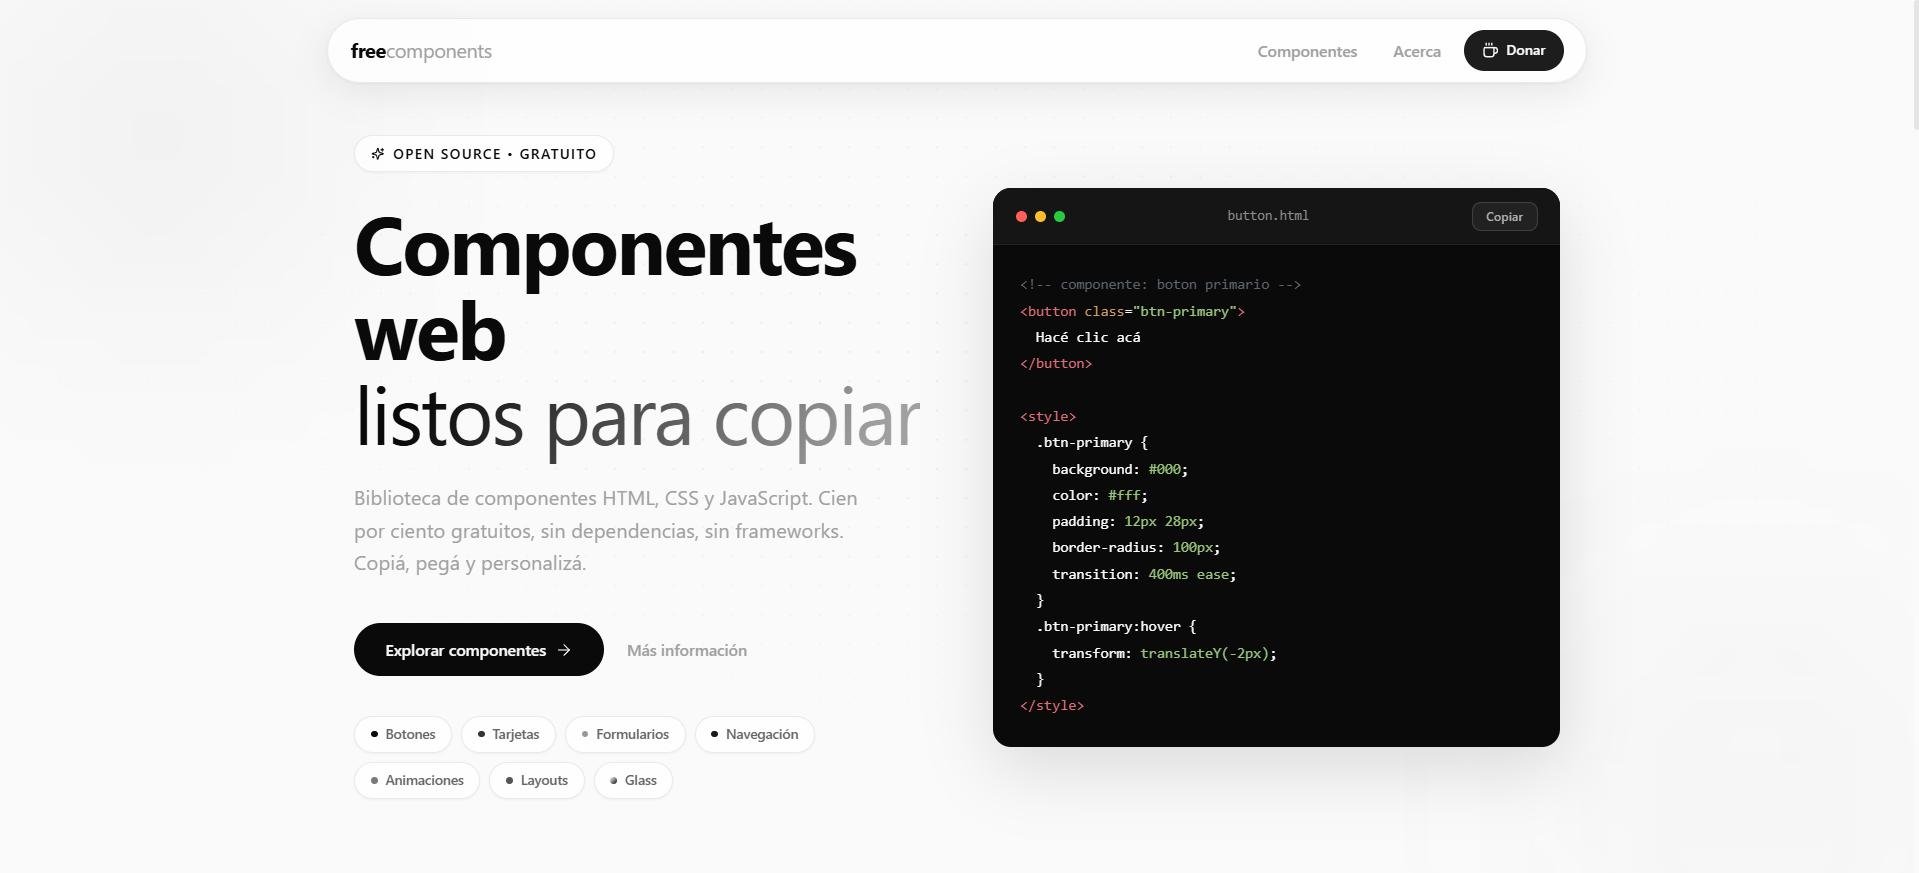Click the yellow dot in the code window
This screenshot has height=873, width=1919.
click(x=1040, y=216)
